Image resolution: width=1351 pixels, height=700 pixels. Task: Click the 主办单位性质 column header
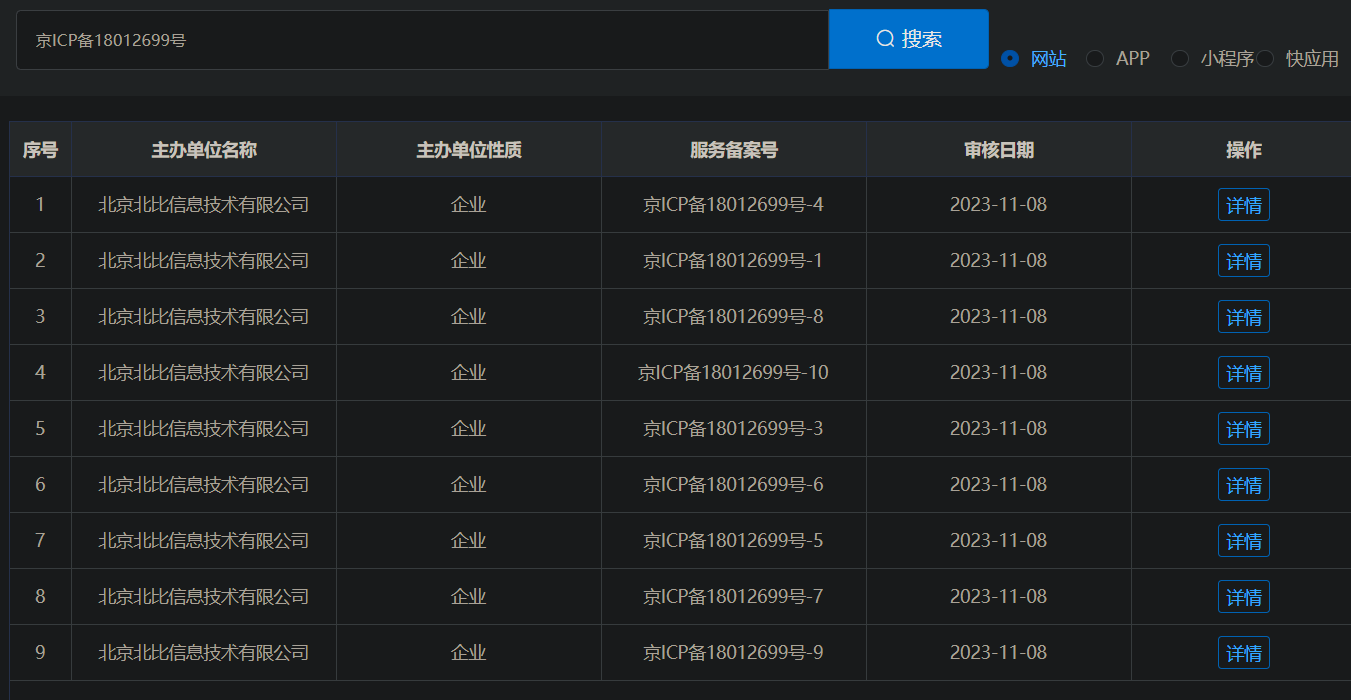tap(469, 150)
